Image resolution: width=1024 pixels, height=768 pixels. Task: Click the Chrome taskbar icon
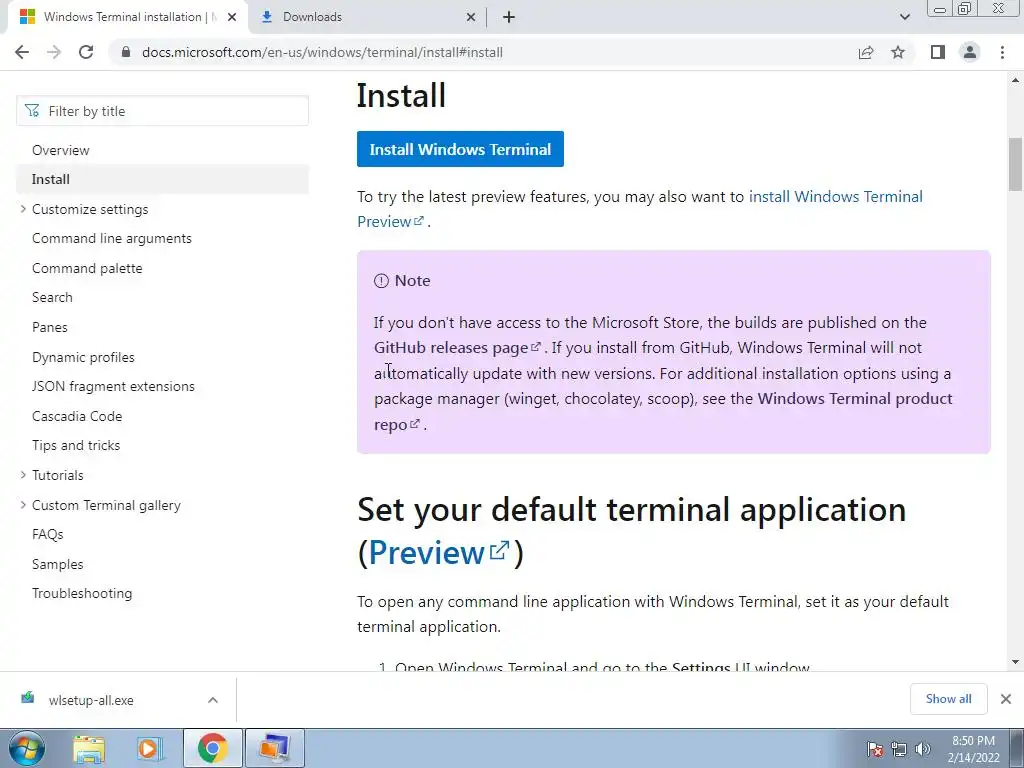click(x=212, y=748)
